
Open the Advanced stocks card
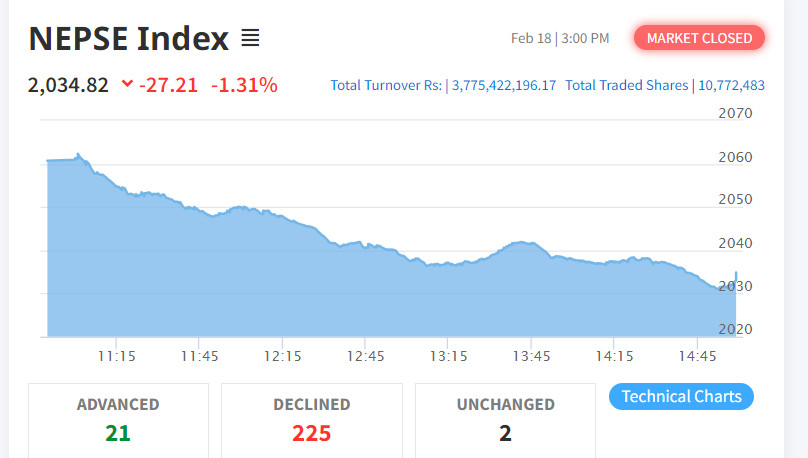[118, 419]
